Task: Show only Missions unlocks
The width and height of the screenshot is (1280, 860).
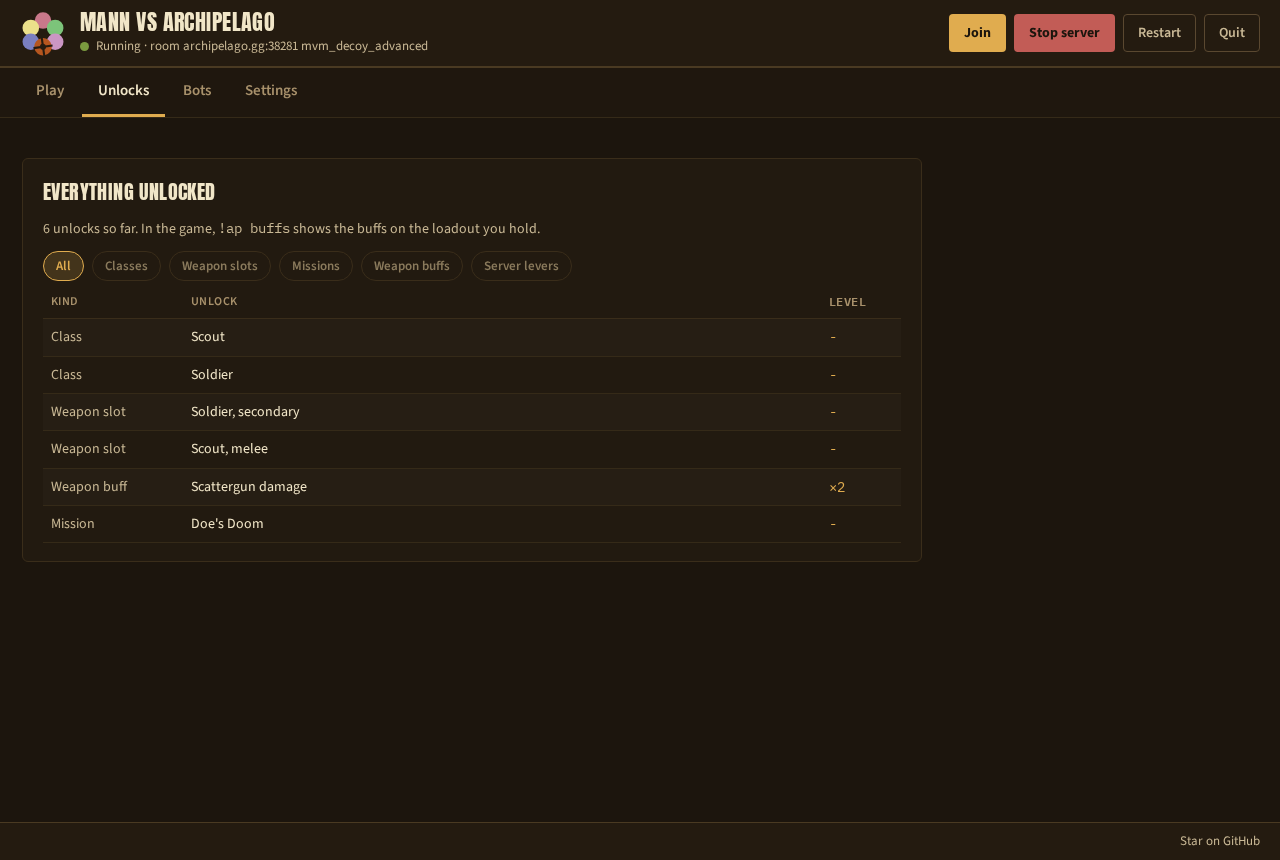Action: tap(316, 266)
